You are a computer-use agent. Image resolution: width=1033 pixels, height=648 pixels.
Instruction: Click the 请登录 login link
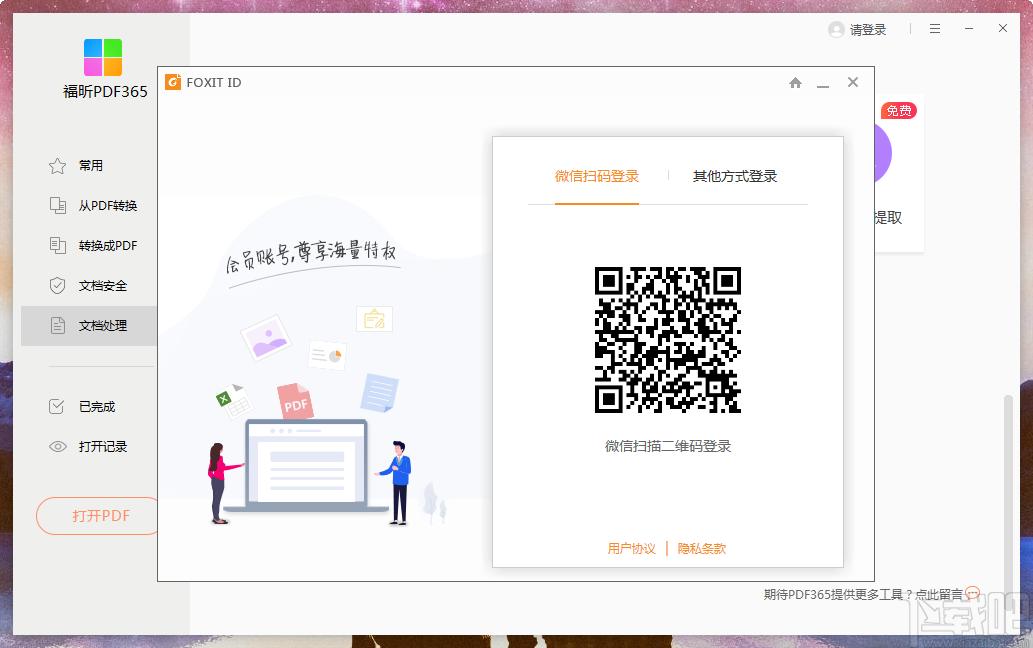(868, 30)
